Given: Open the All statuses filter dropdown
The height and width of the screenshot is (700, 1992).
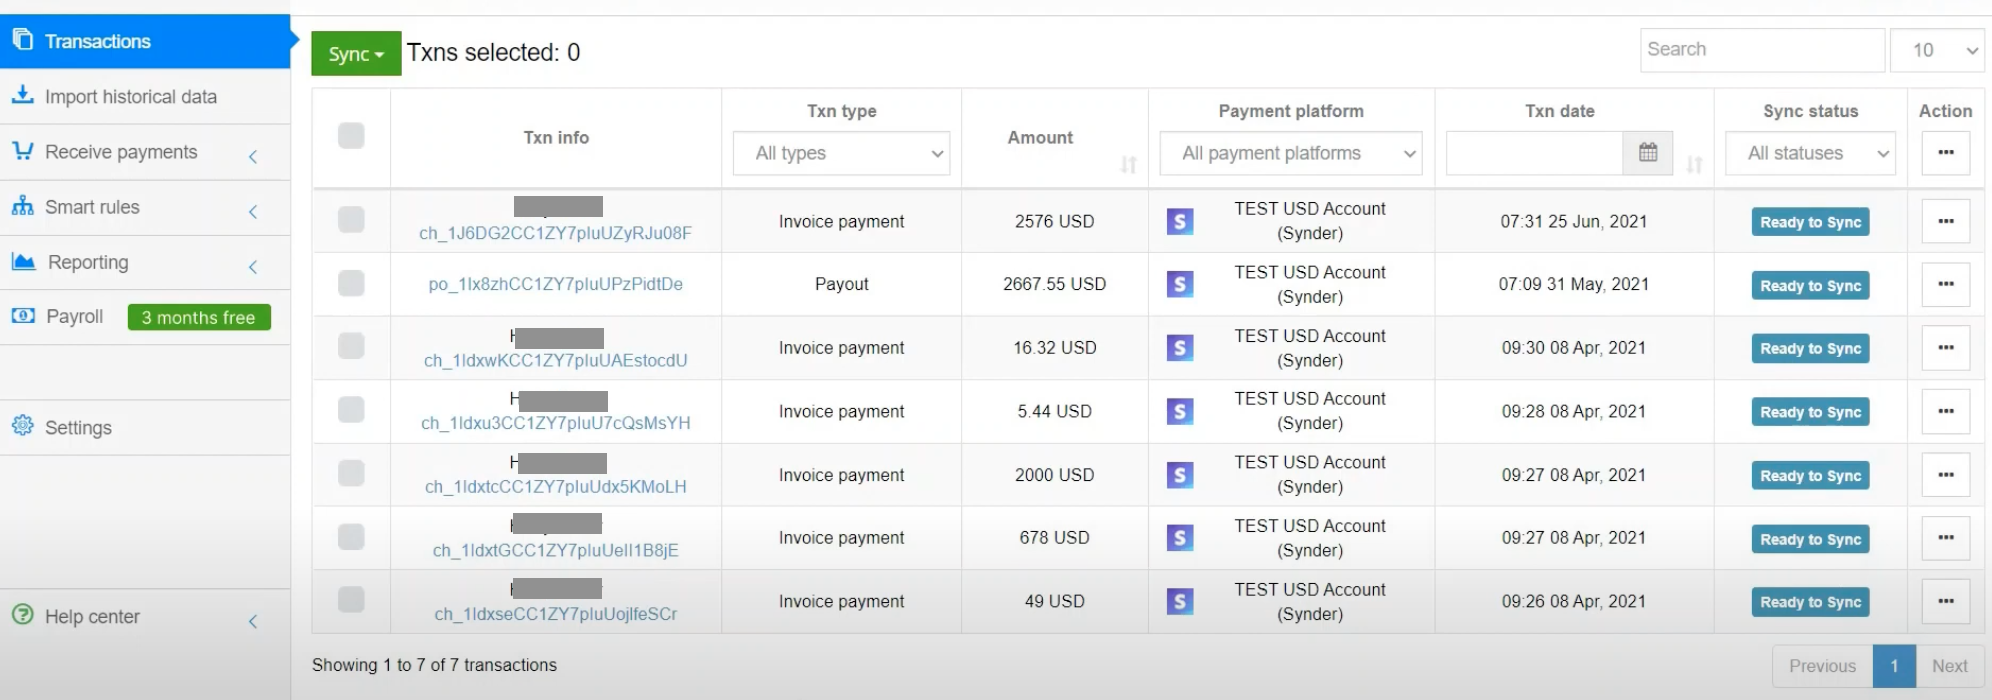Looking at the screenshot, I should [1810, 153].
